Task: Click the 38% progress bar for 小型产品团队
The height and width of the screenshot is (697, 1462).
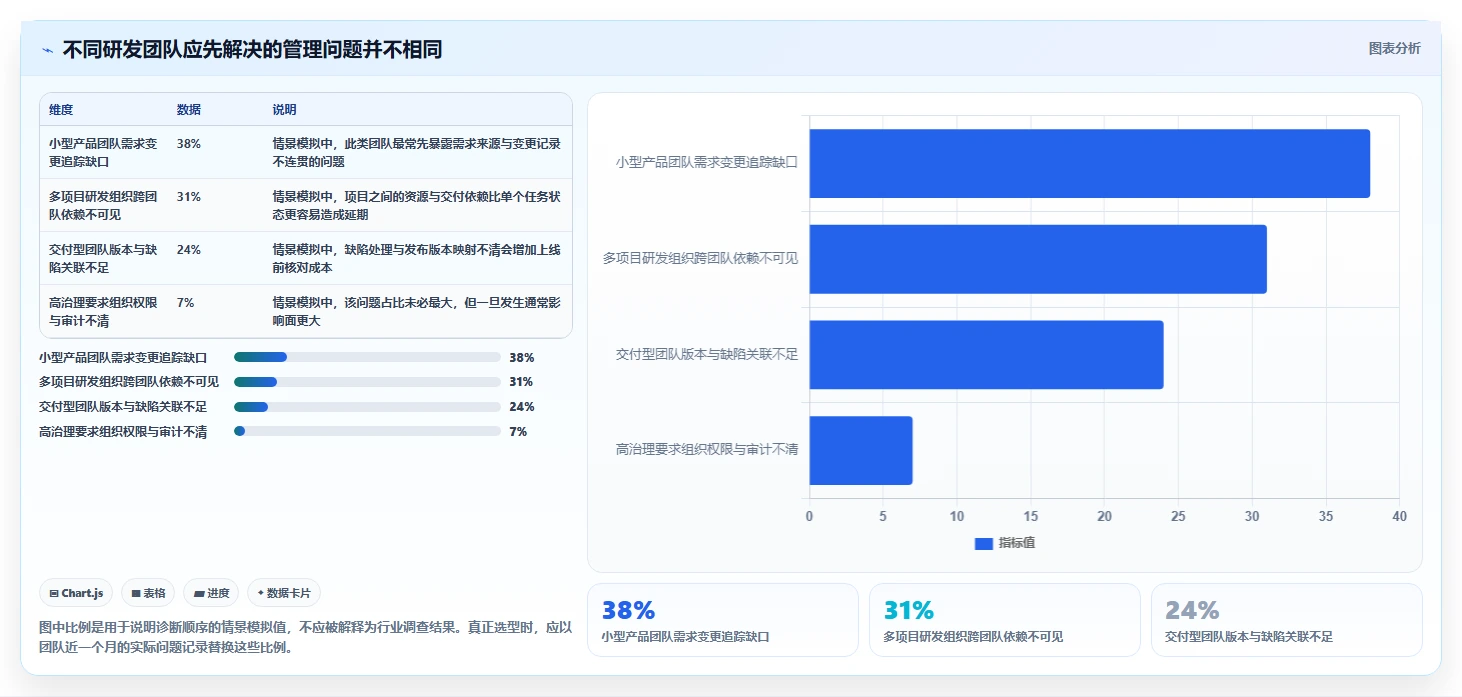Action: pos(367,357)
